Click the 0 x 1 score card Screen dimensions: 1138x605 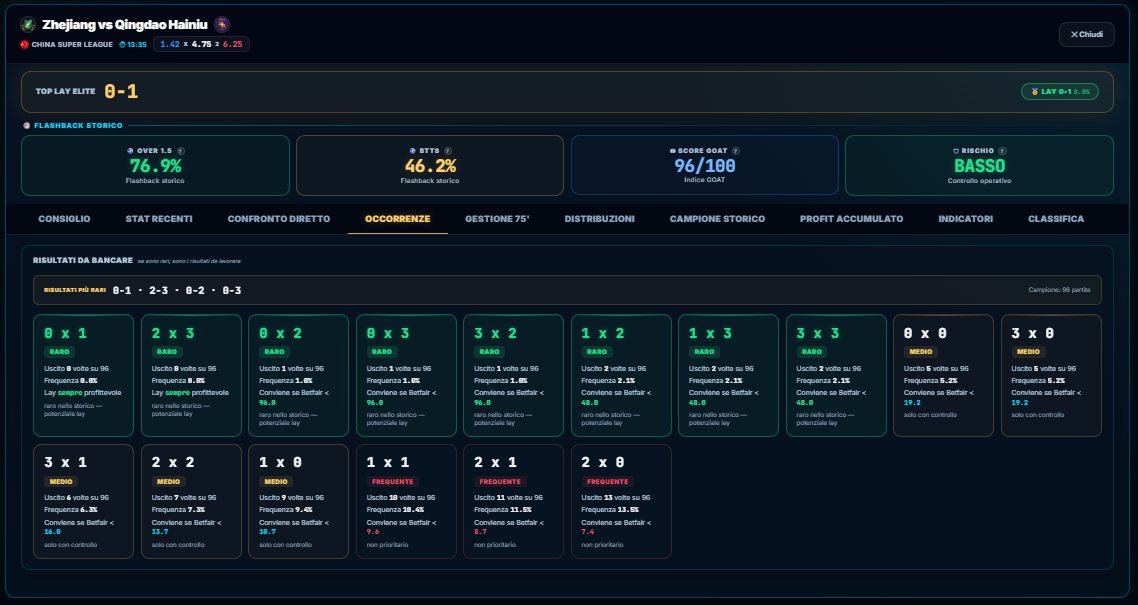pyautogui.click(x=83, y=376)
